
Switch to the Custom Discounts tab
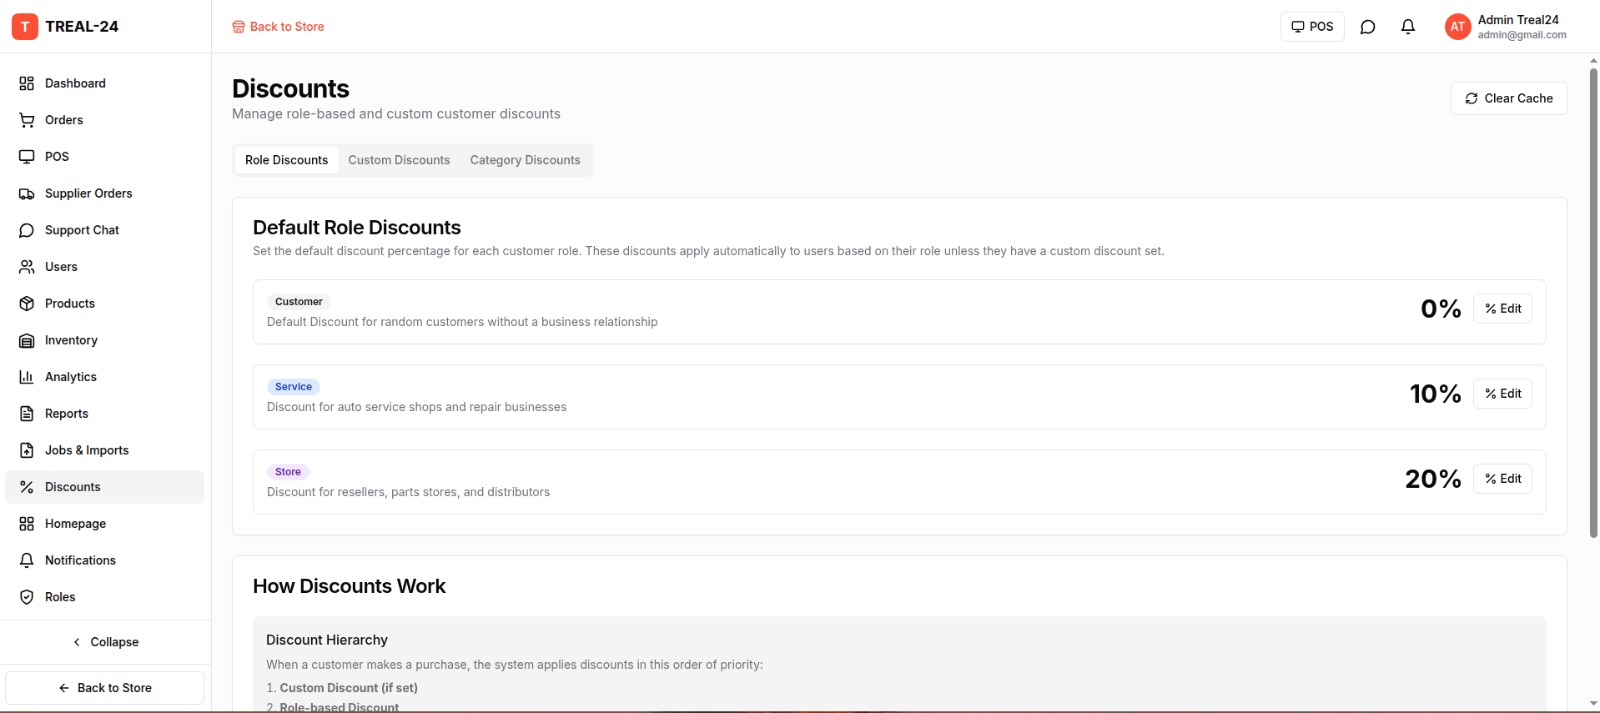point(399,160)
